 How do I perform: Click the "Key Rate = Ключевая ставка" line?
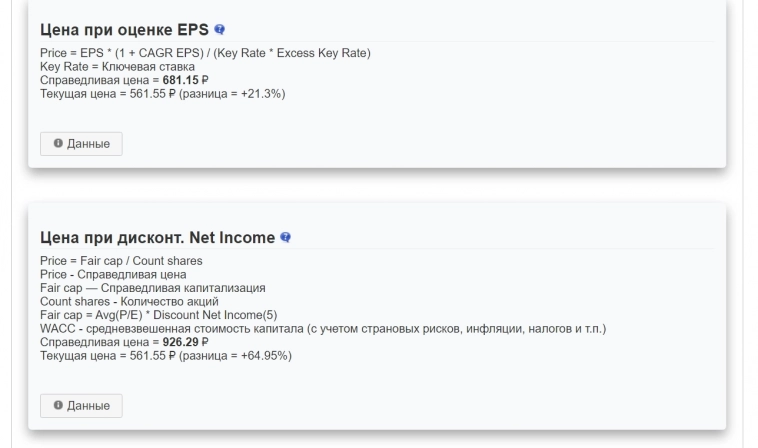pos(117,66)
